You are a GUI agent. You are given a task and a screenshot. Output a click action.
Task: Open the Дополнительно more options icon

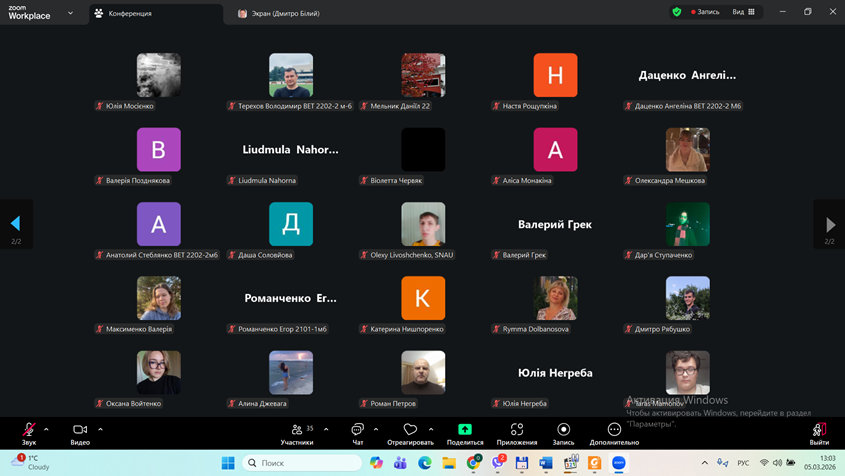point(614,430)
